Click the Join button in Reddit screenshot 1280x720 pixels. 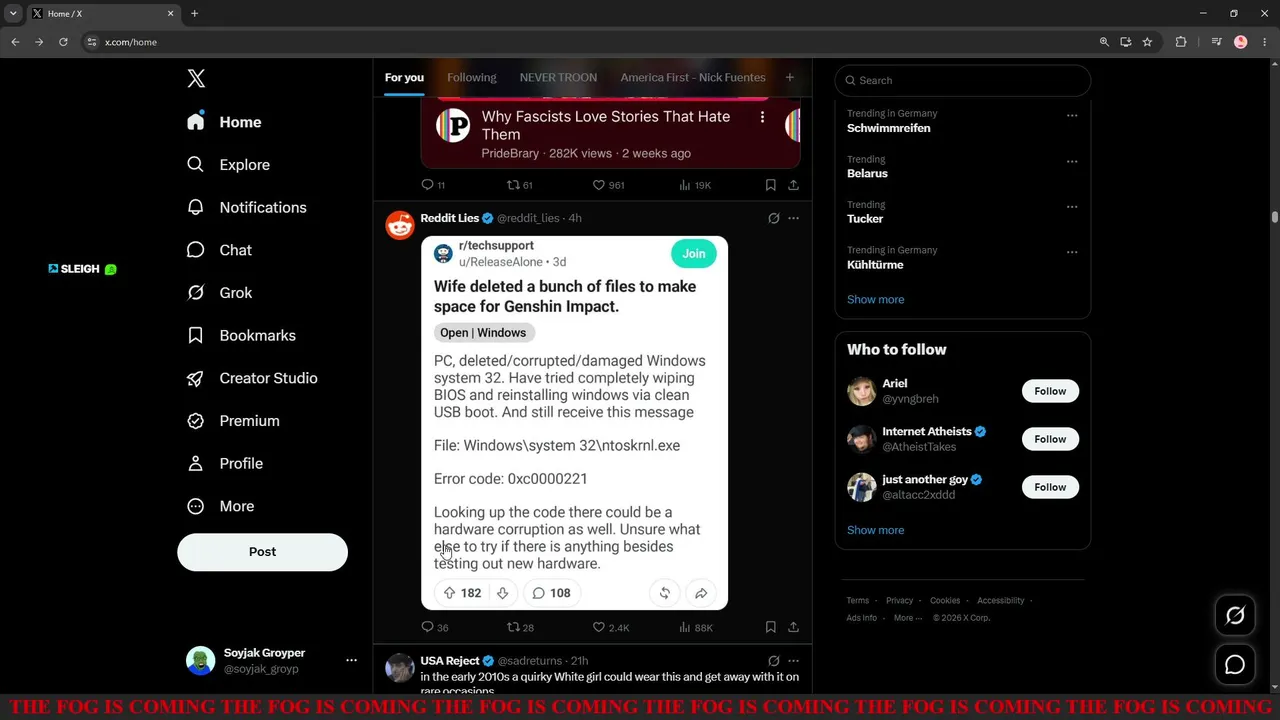point(694,254)
